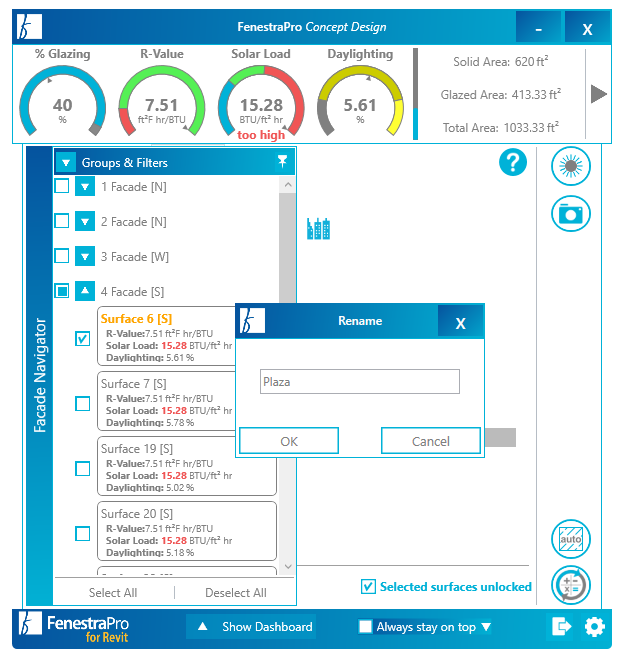
Task: Click FenestraPro for Revit footer logo
Action: pyautogui.click(x=74, y=628)
